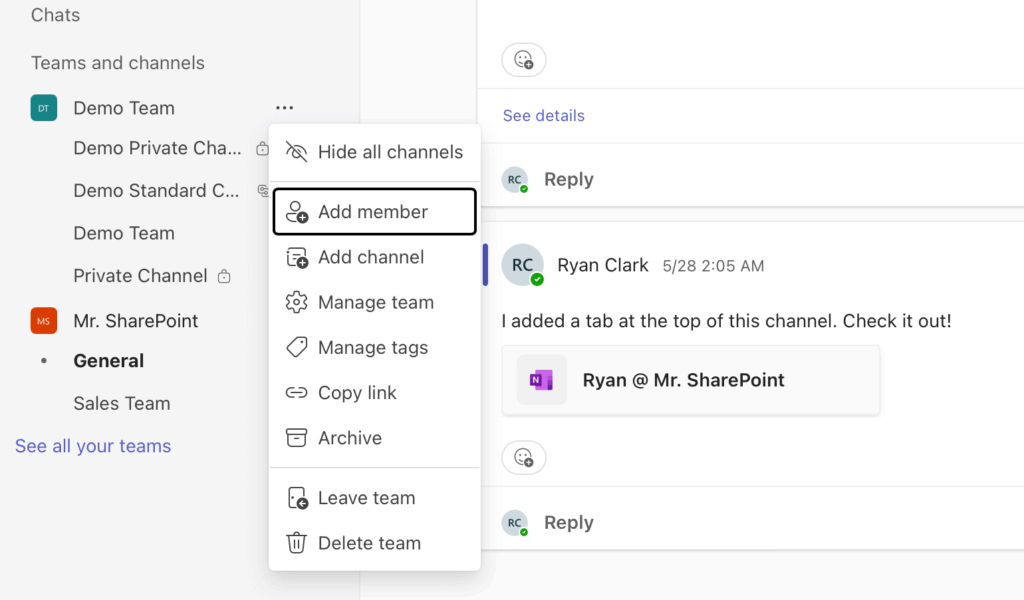Viewport: 1024px width, 600px height.
Task: Open the See all your teams link
Action: click(x=93, y=446)
